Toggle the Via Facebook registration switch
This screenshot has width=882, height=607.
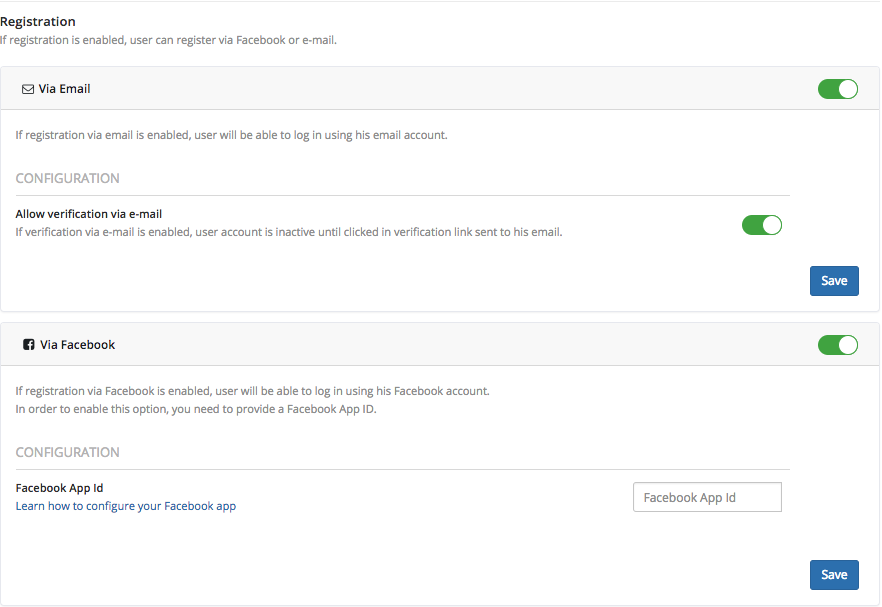838,345
